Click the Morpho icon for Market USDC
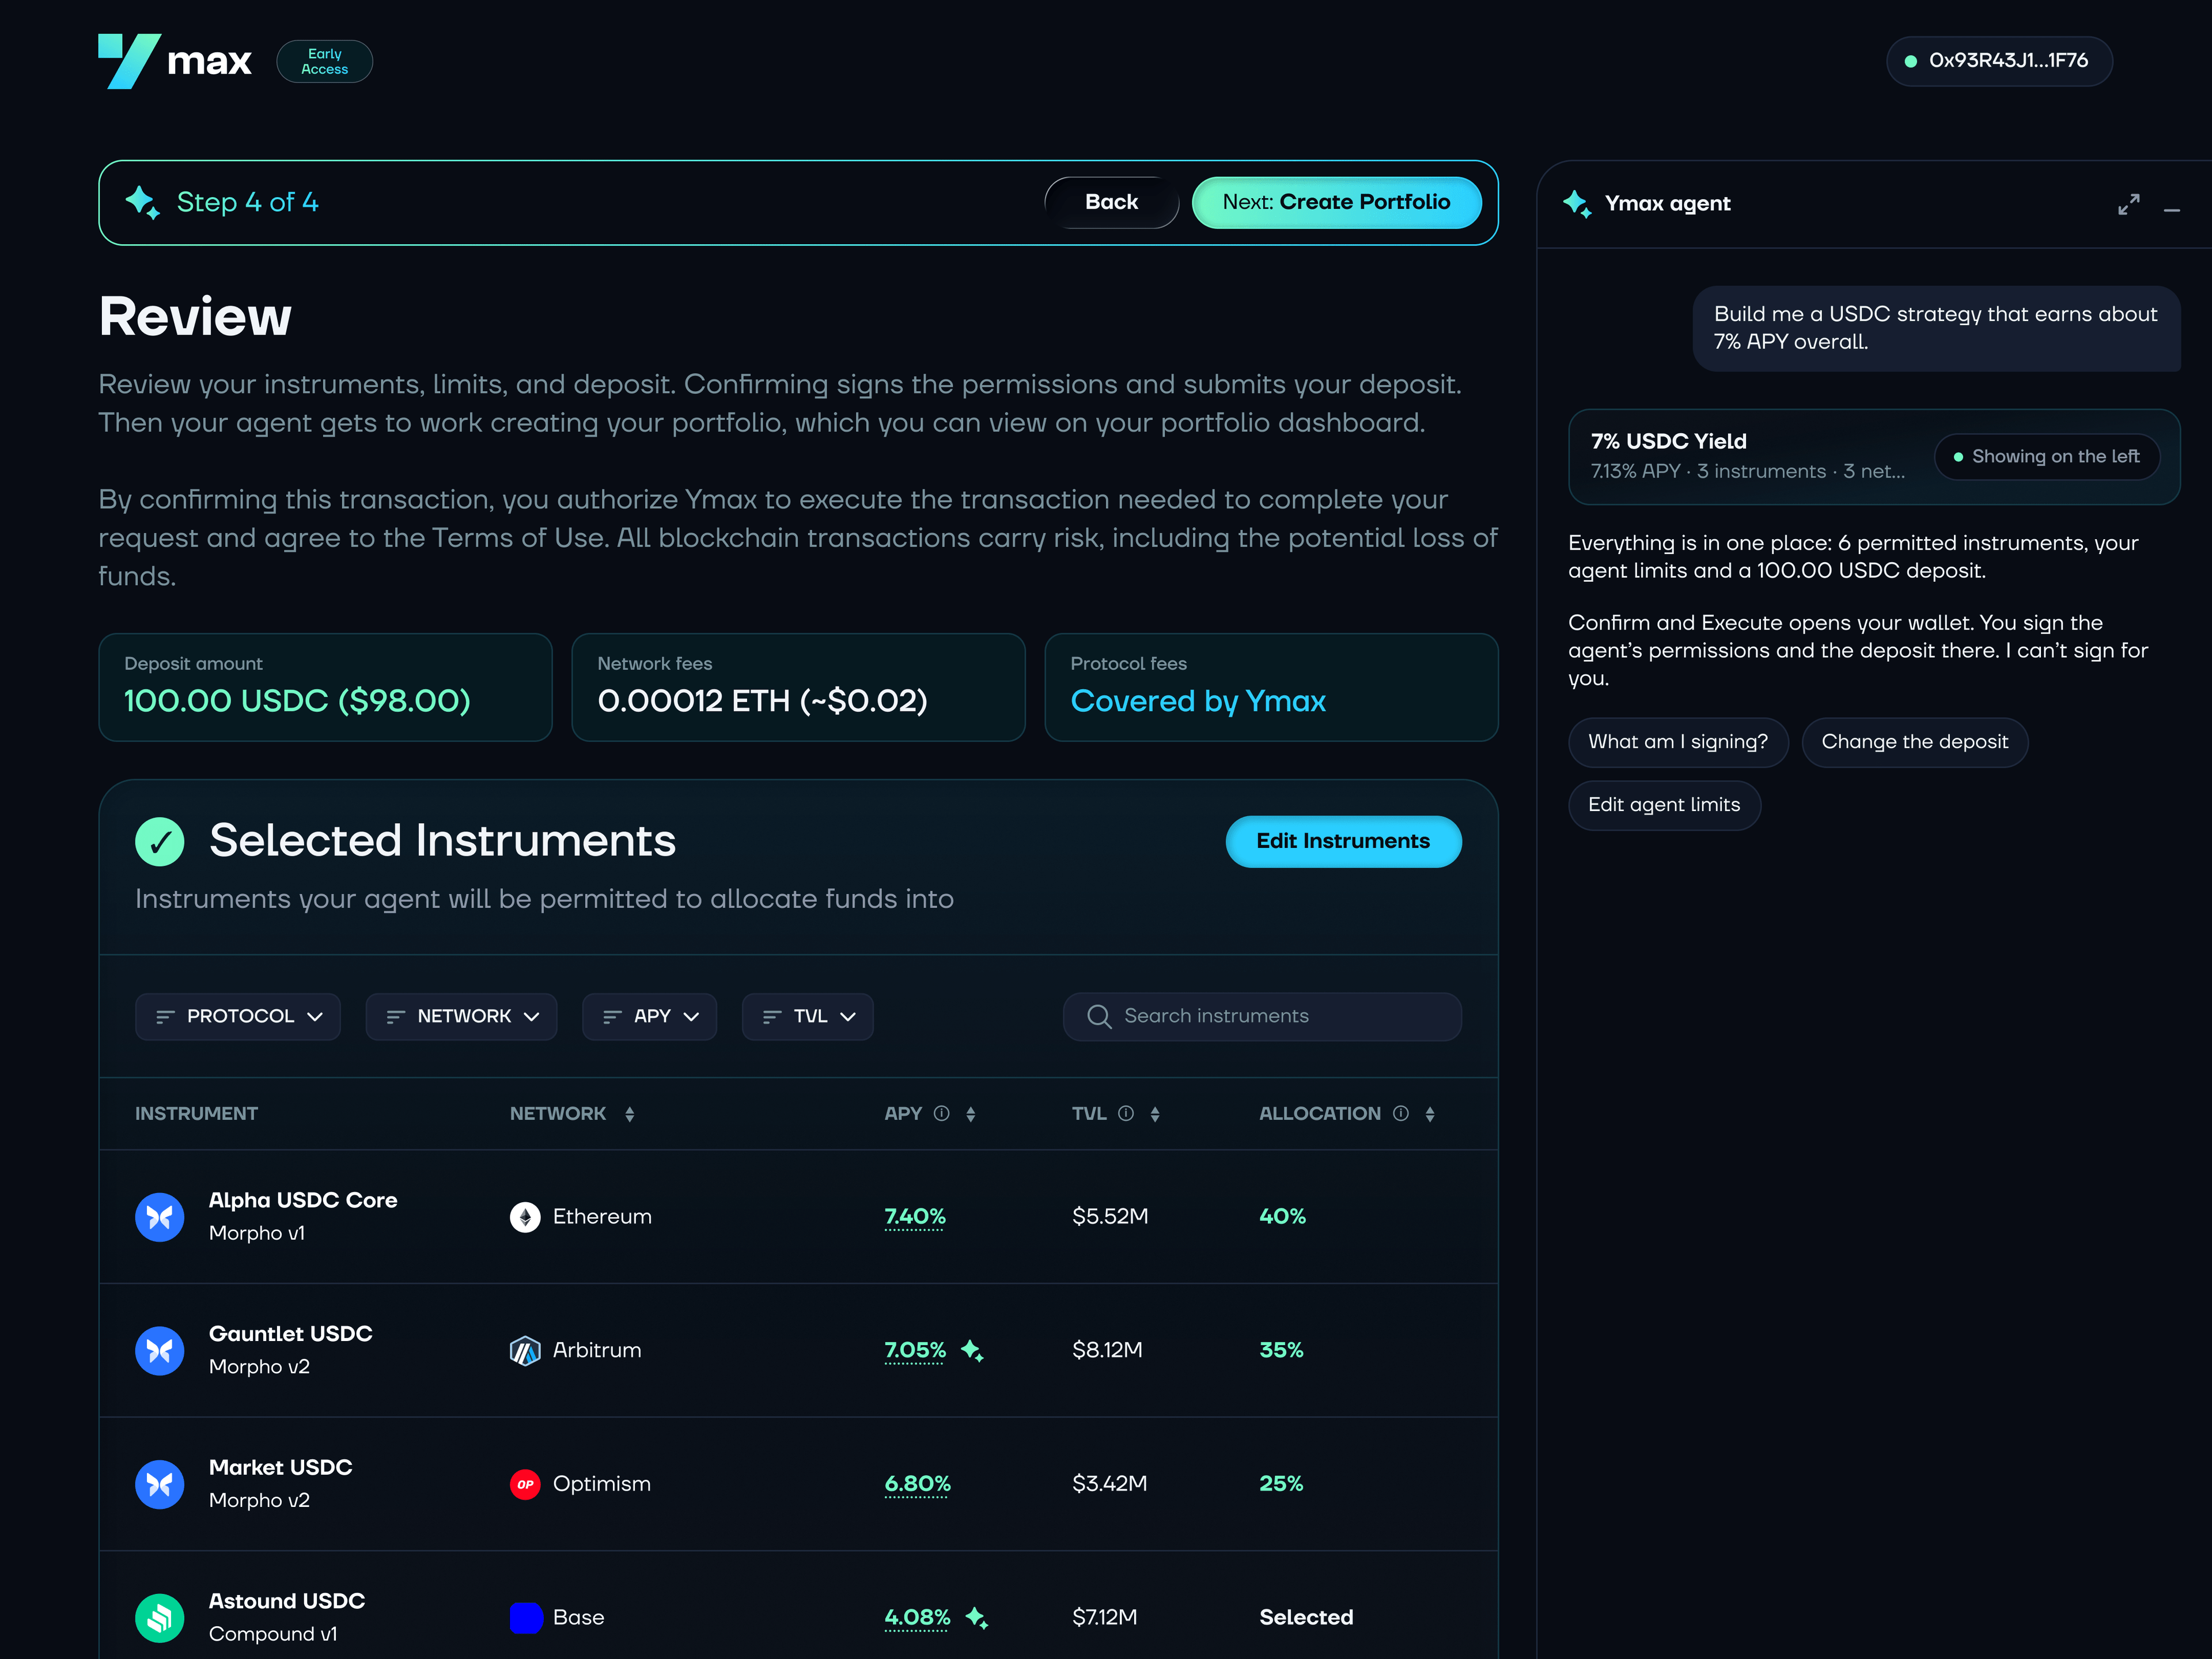The height and width of the screenshot is (1659, 2212). (x=160, y=1484)
